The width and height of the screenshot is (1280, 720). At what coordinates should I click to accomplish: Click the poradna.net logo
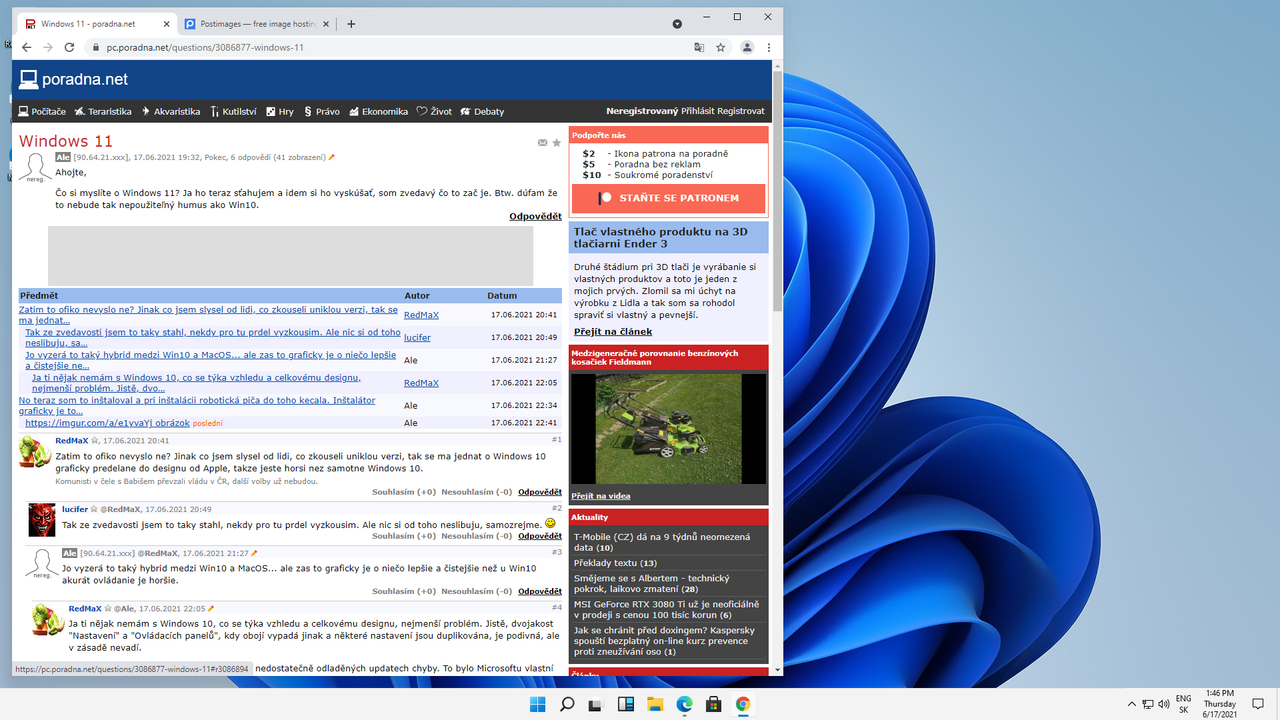tap(74, 80)
